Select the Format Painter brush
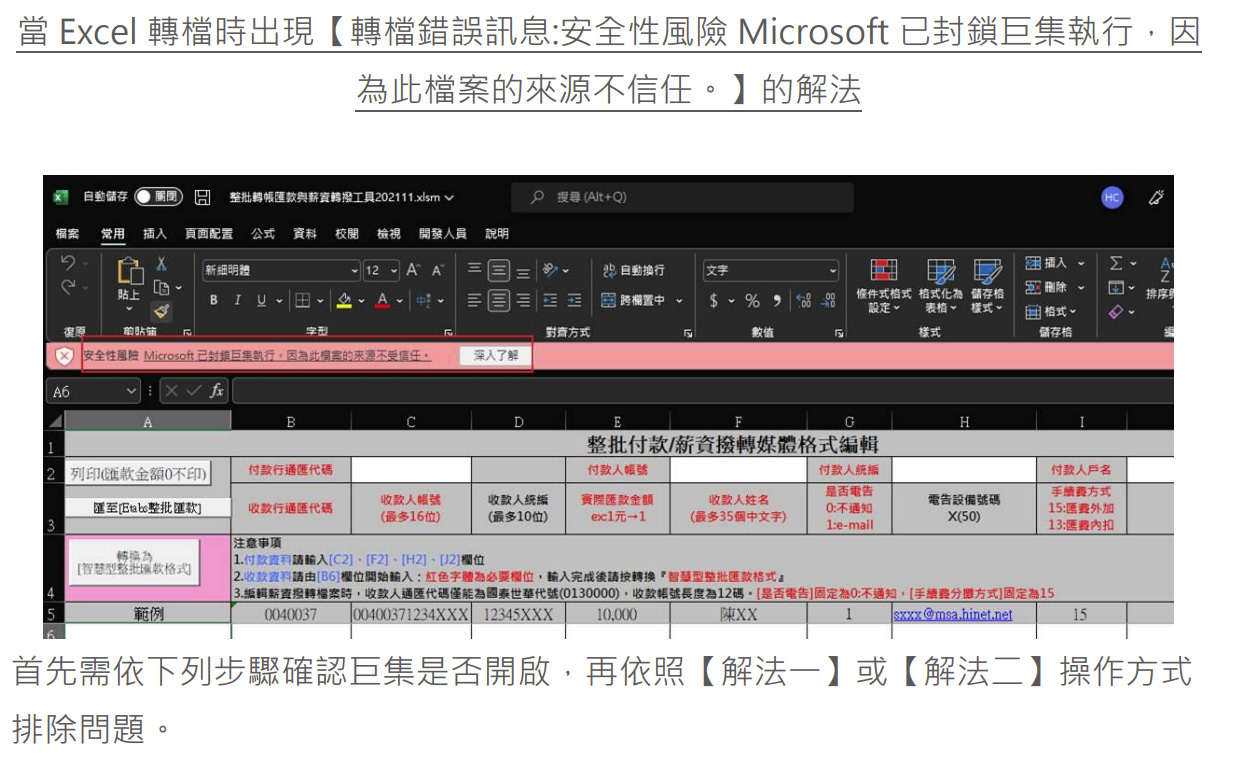 pyautogui.click(x=161, y=311)
